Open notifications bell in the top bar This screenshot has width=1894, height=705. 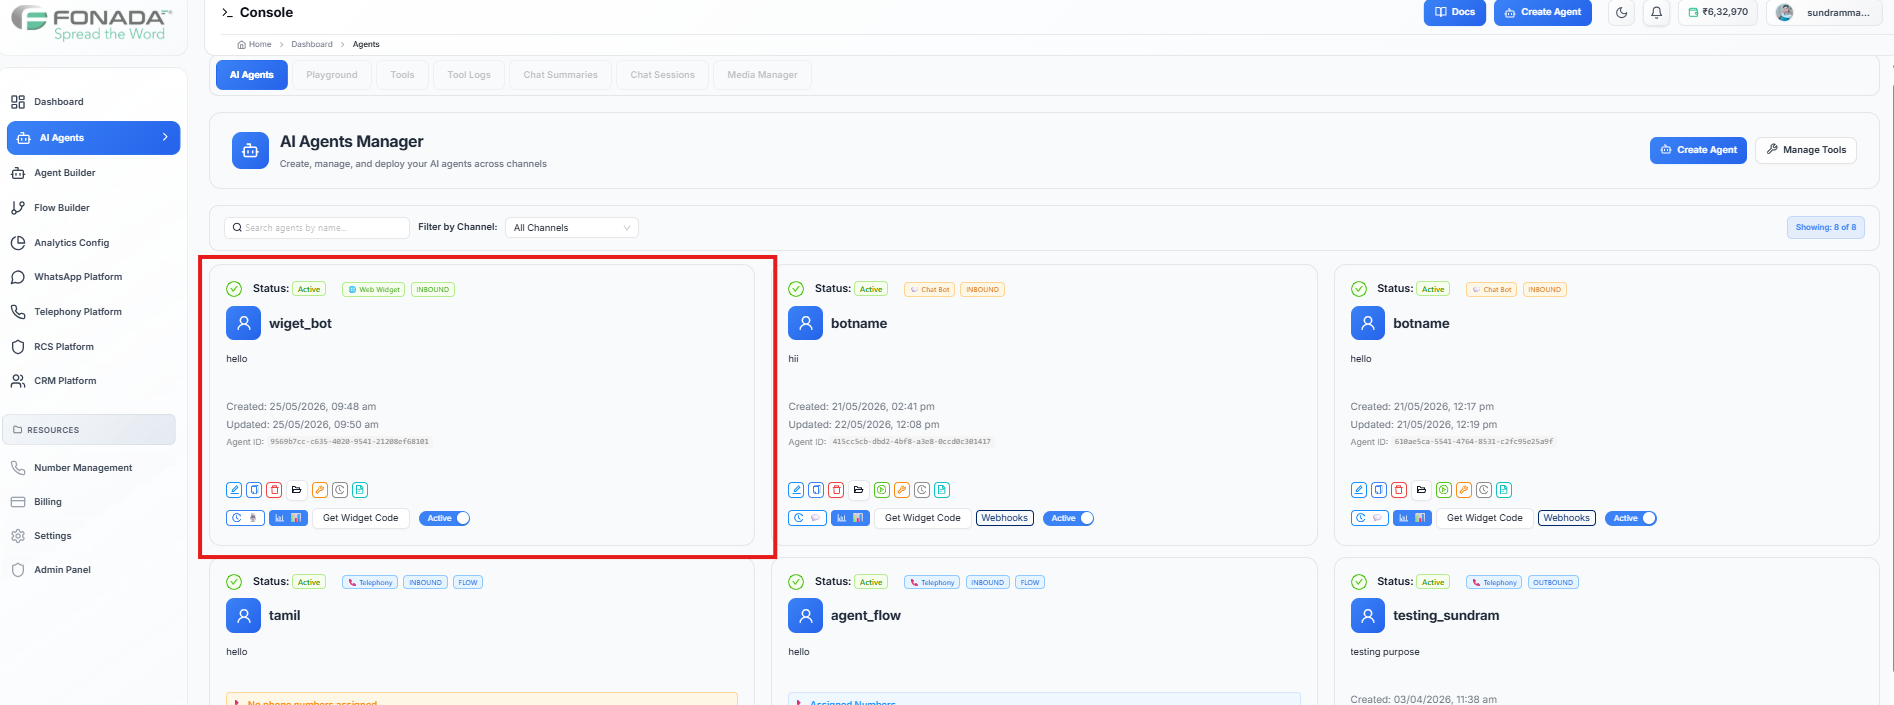[x=1656, y=13]
